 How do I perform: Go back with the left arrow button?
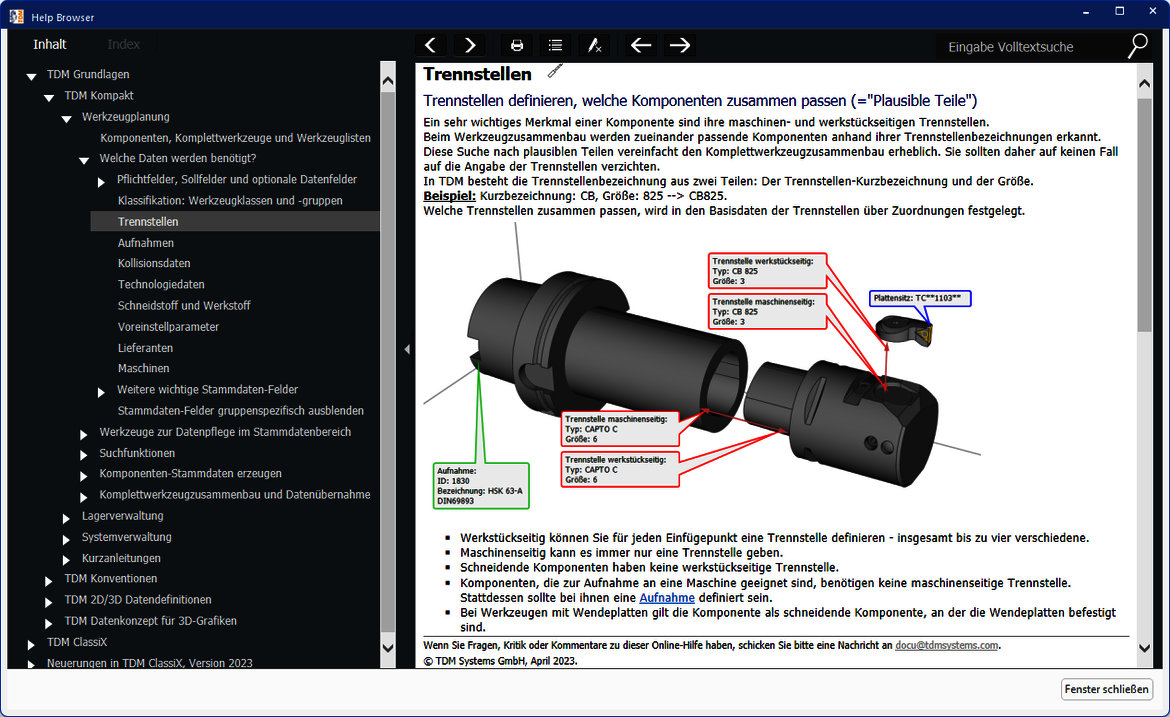tap(641, 45)
